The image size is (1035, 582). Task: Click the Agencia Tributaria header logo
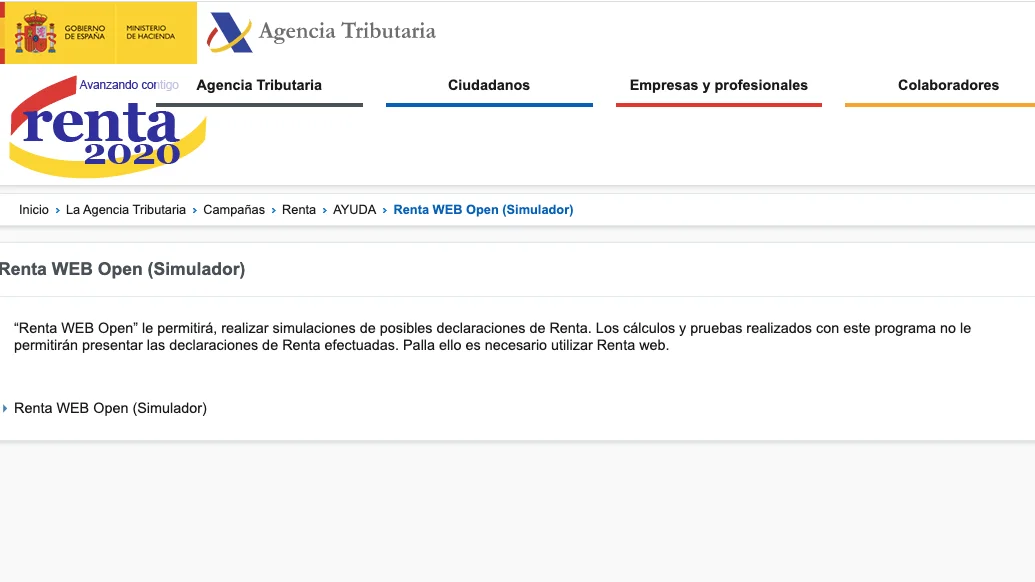tap(321, 31)
